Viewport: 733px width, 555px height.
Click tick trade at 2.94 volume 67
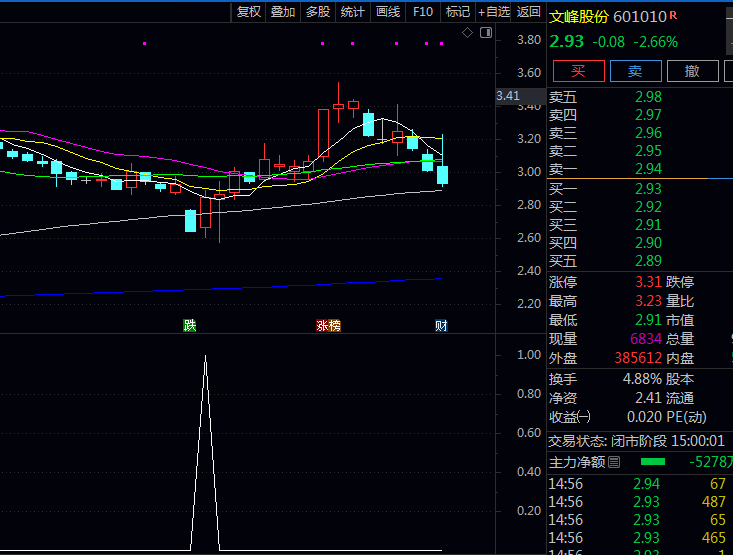click(636, 484)
